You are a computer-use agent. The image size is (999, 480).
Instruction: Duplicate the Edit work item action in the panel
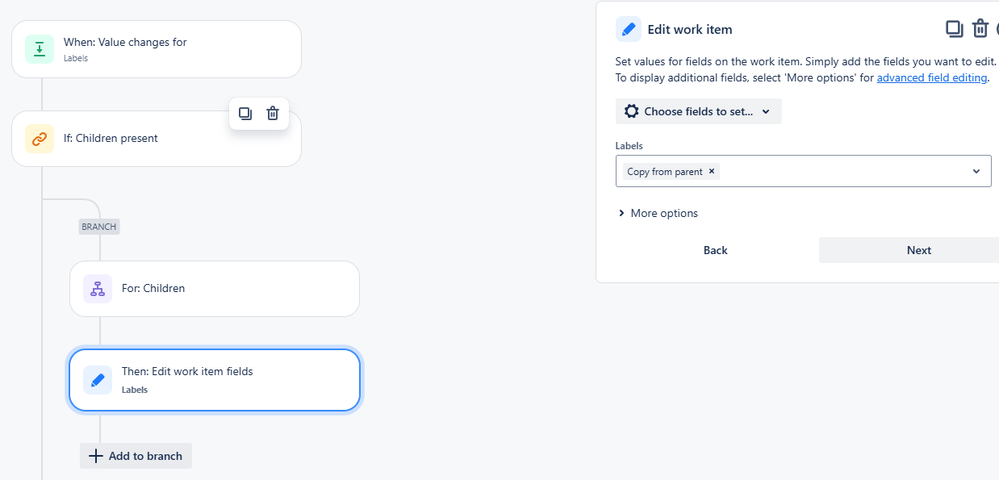pyautogui.click(x=954, y=29)
